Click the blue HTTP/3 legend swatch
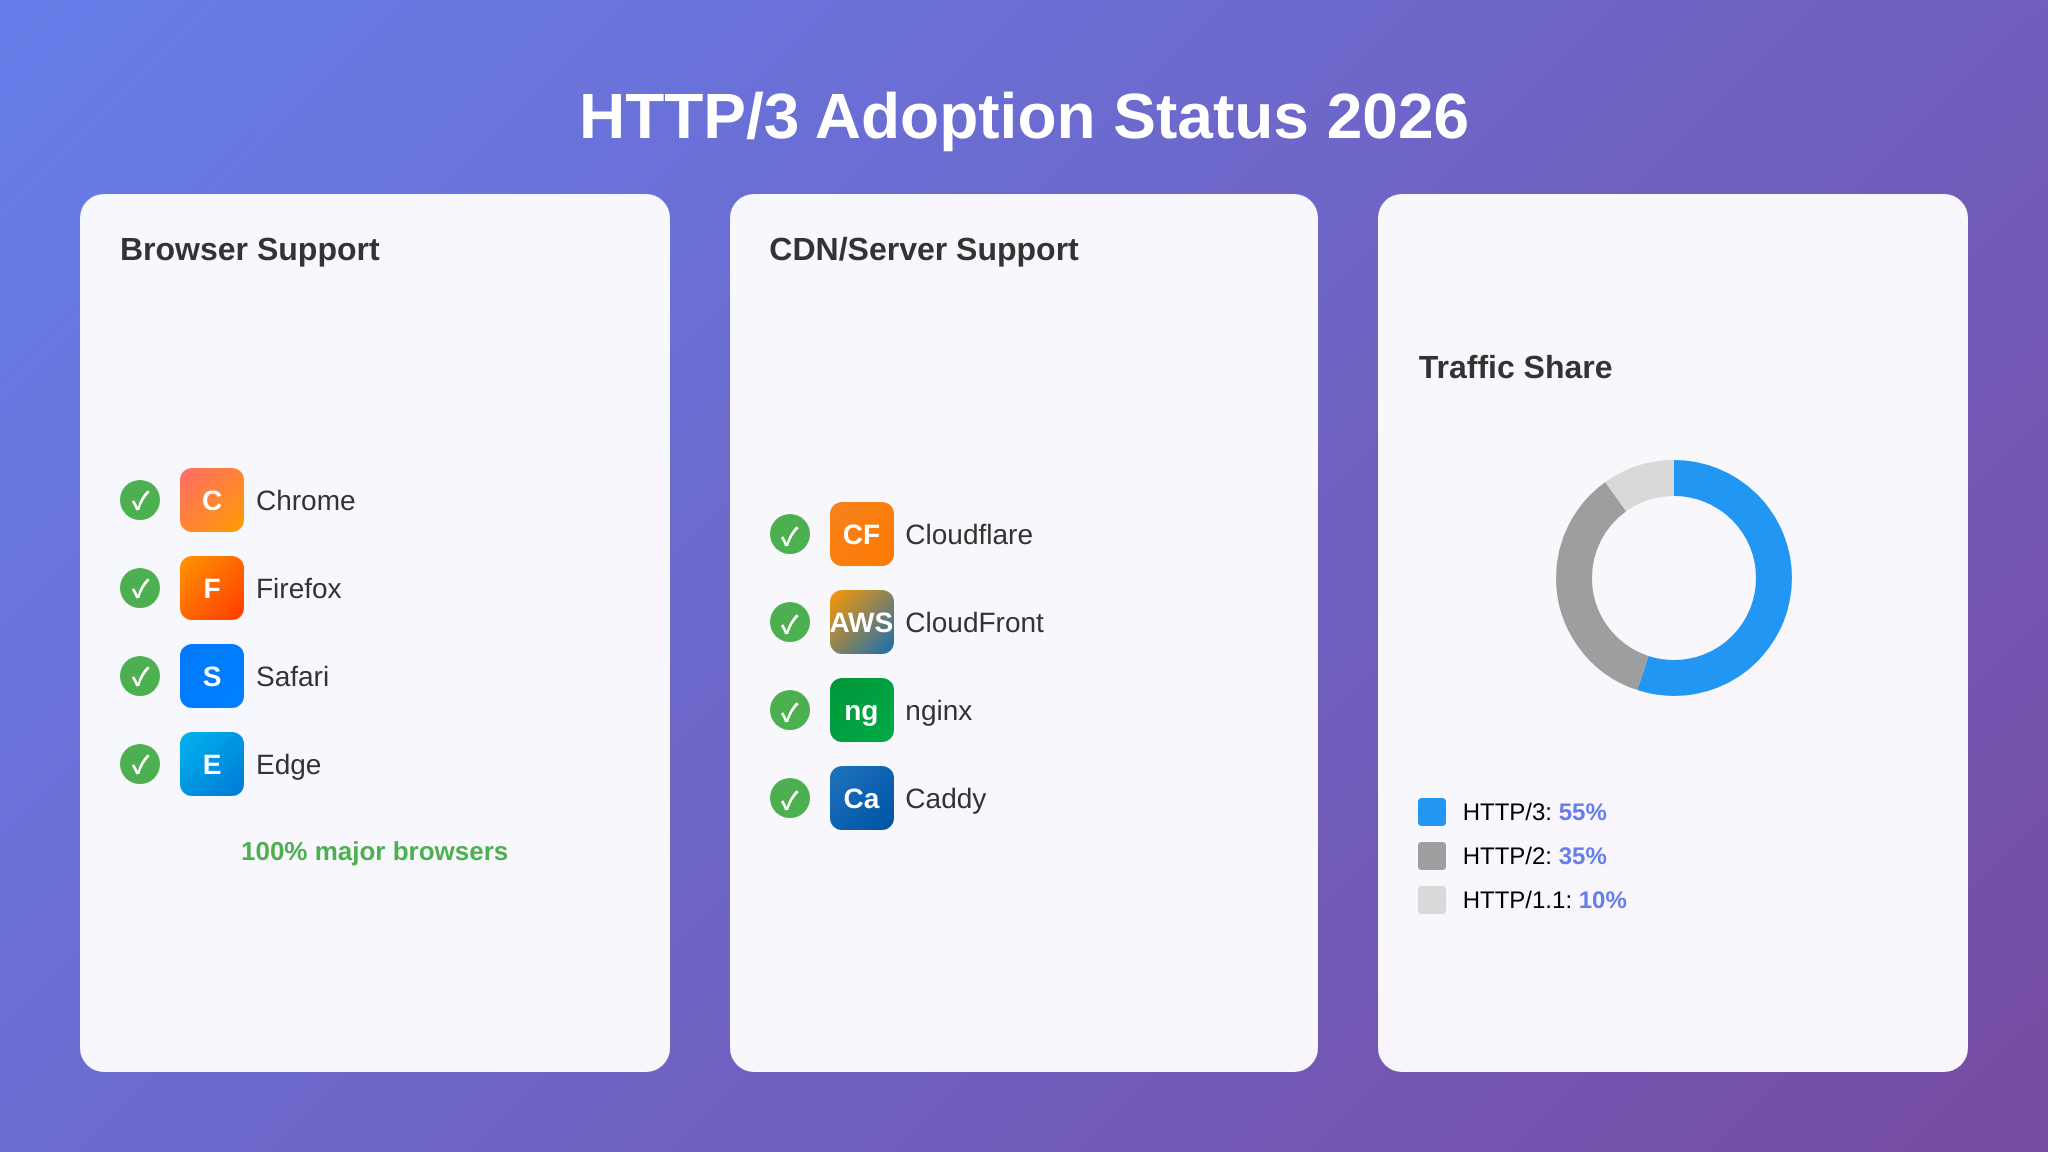2048x1152 pixels. pos(1432,812)
